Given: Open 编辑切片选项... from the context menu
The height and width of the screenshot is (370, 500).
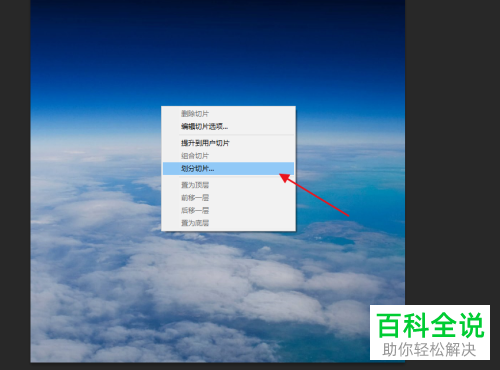Looking at the screenshot, I should click(228, 127).
